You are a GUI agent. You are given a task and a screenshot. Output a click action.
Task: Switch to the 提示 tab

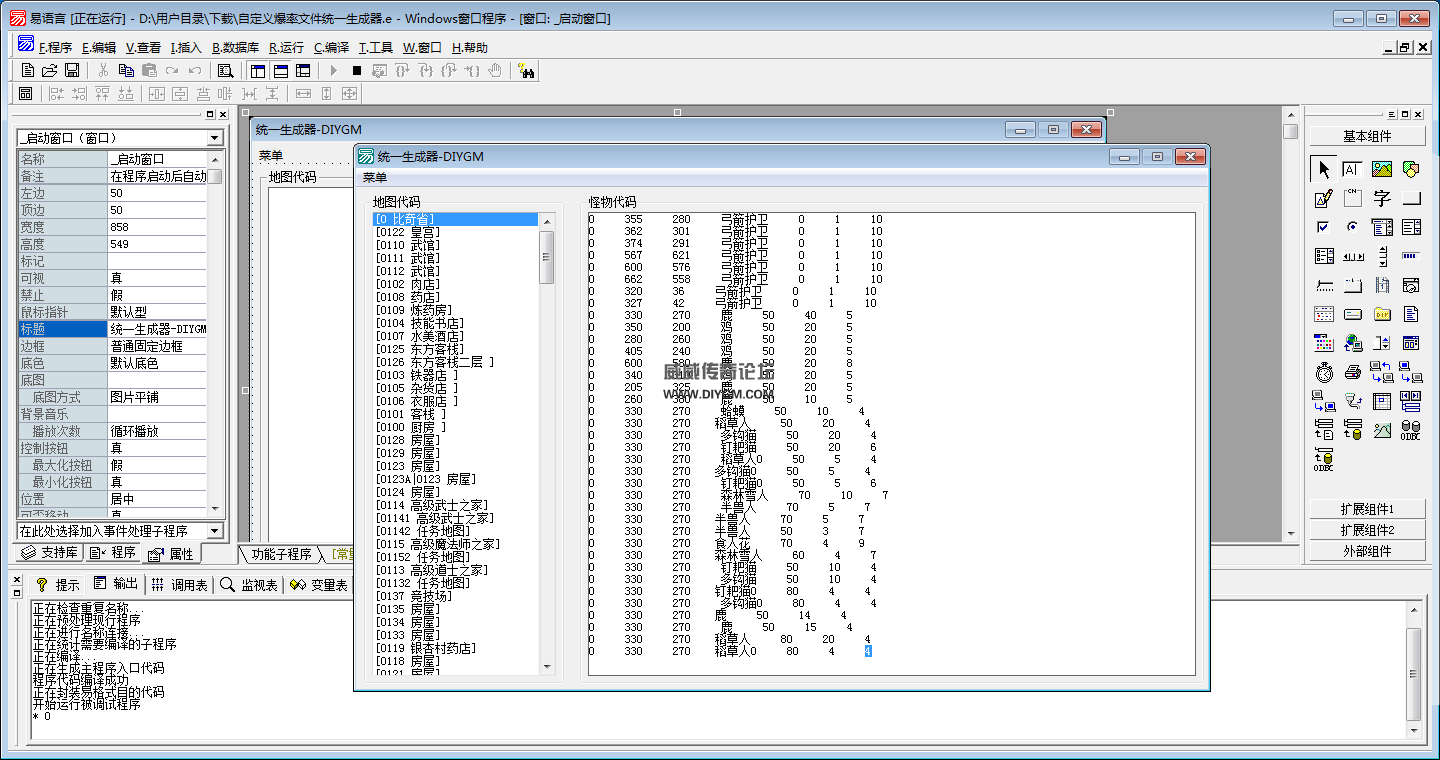click(58, 584)
